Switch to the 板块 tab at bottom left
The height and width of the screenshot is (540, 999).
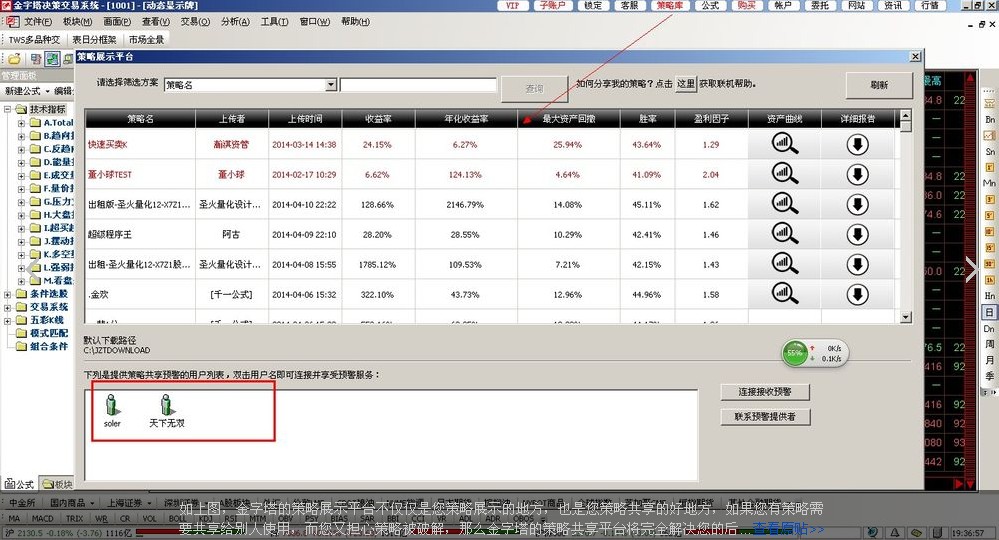coord(57,484)
